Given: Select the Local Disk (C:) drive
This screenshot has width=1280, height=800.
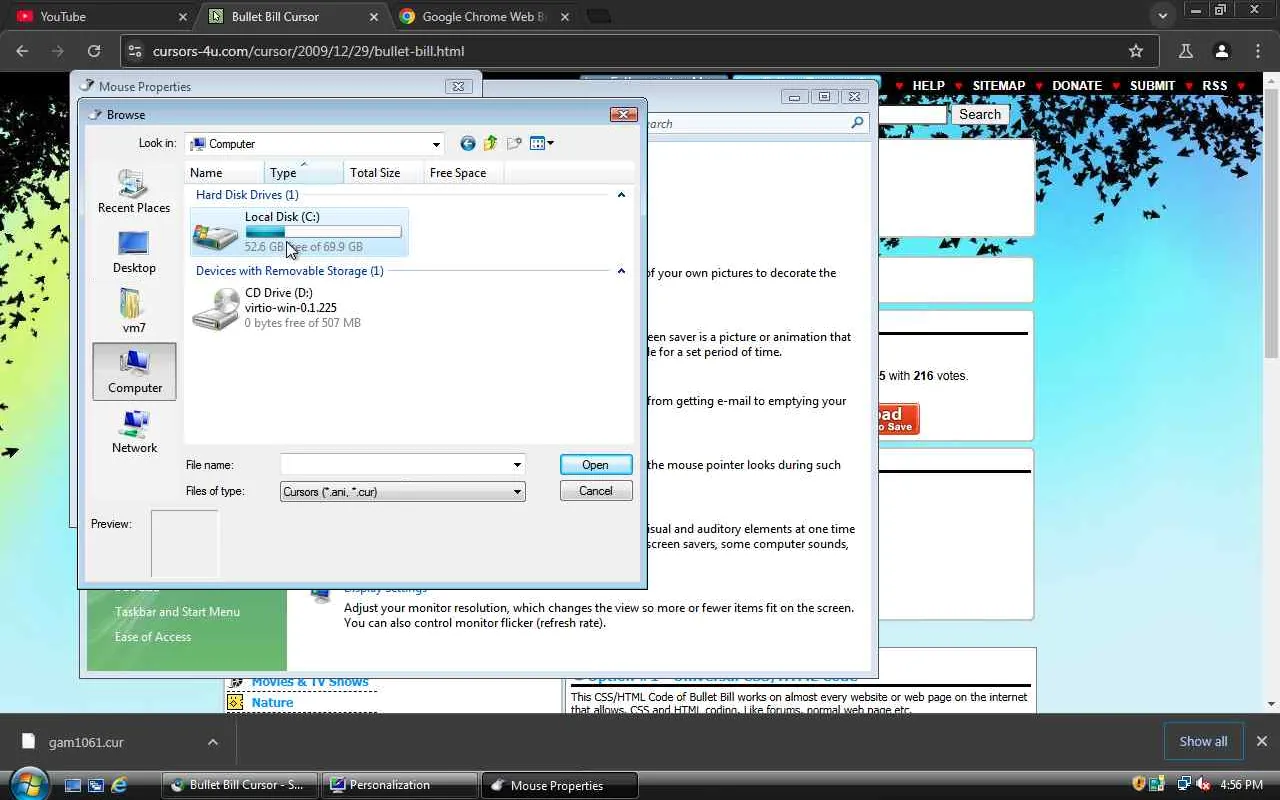Looking at the screenshot, I should 299,232.
